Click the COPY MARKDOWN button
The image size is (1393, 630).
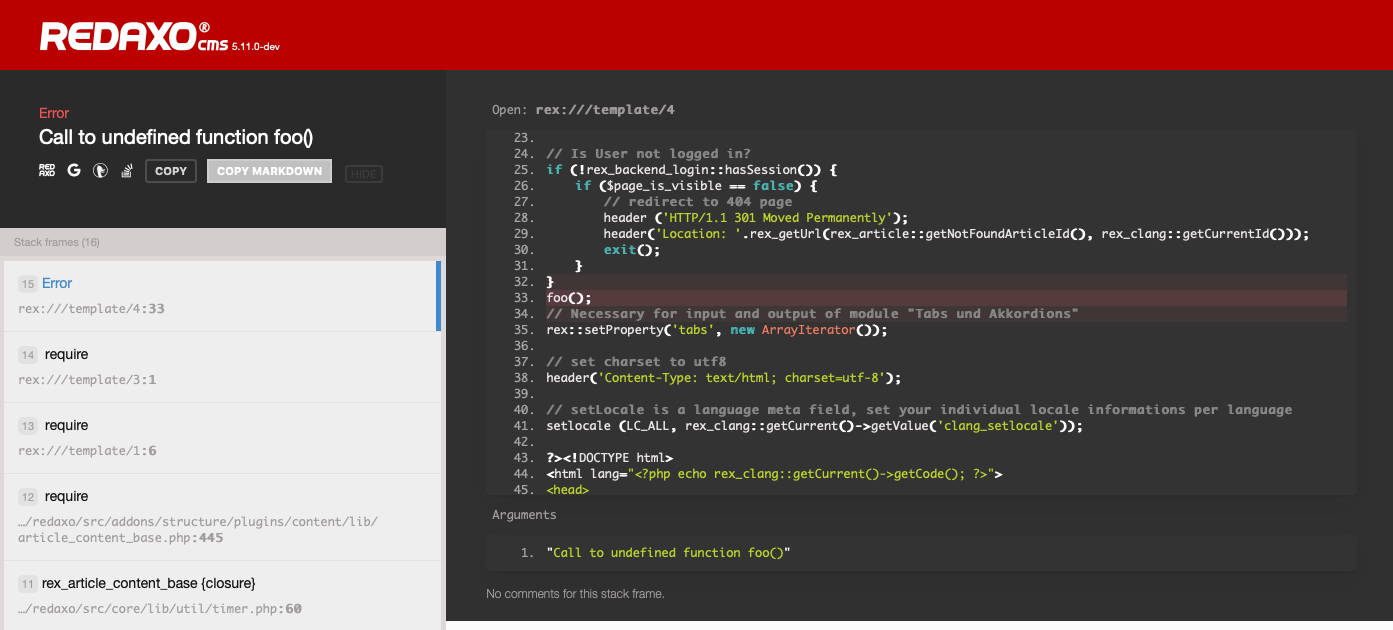click(x=270, y=171)
